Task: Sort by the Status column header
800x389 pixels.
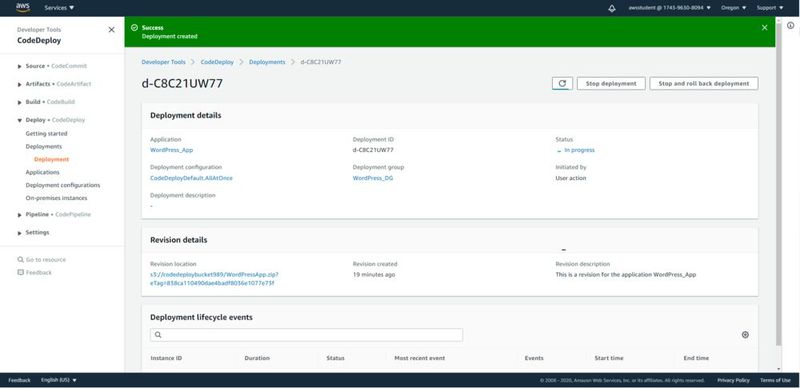Action: tap(335, 358)
